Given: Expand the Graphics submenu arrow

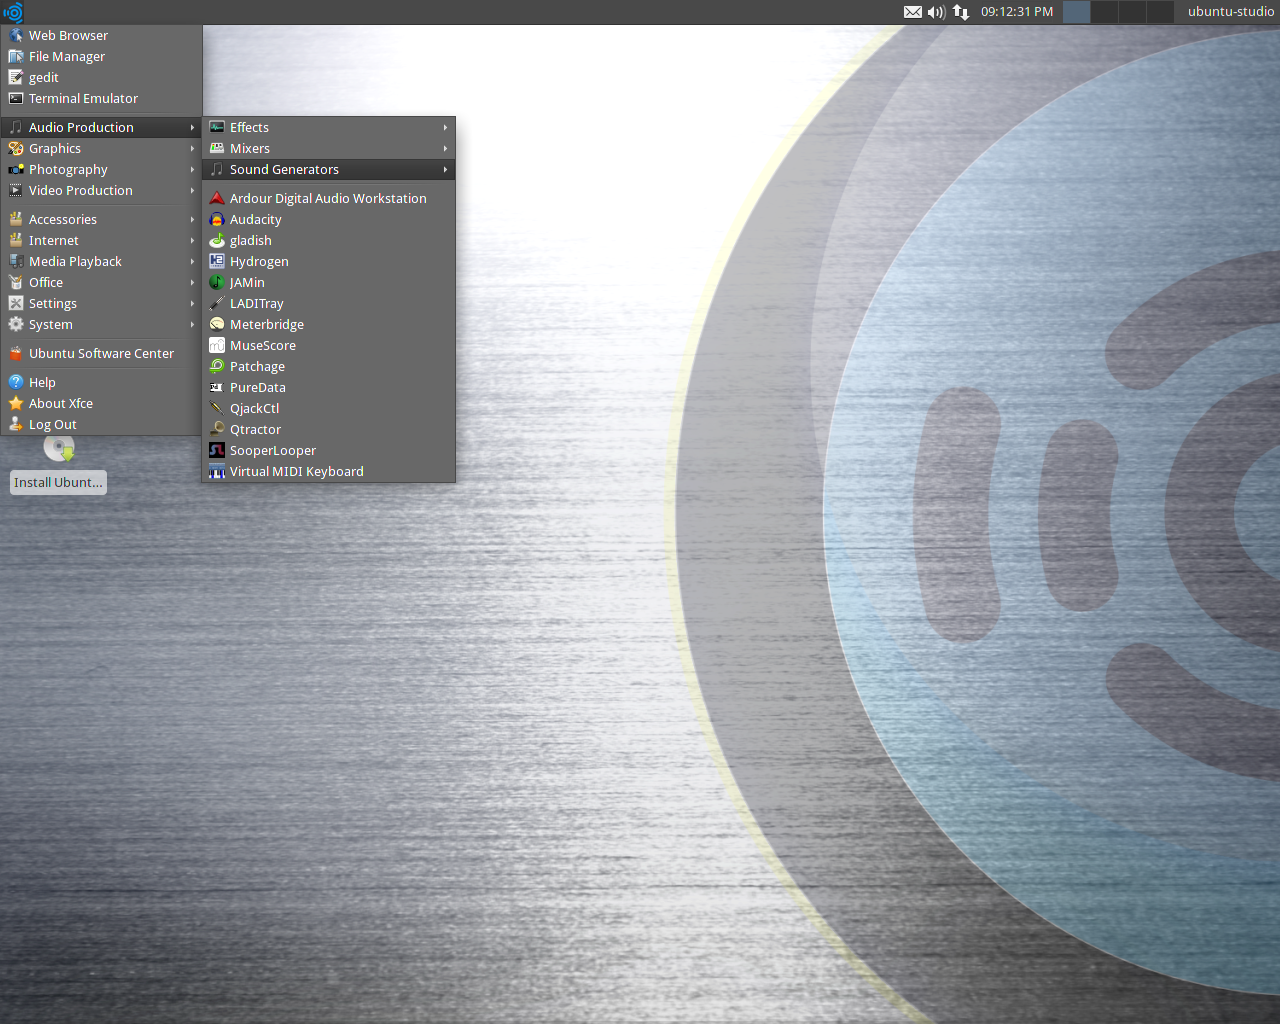Looking at the screenshot, I should [x=192, y=148].
